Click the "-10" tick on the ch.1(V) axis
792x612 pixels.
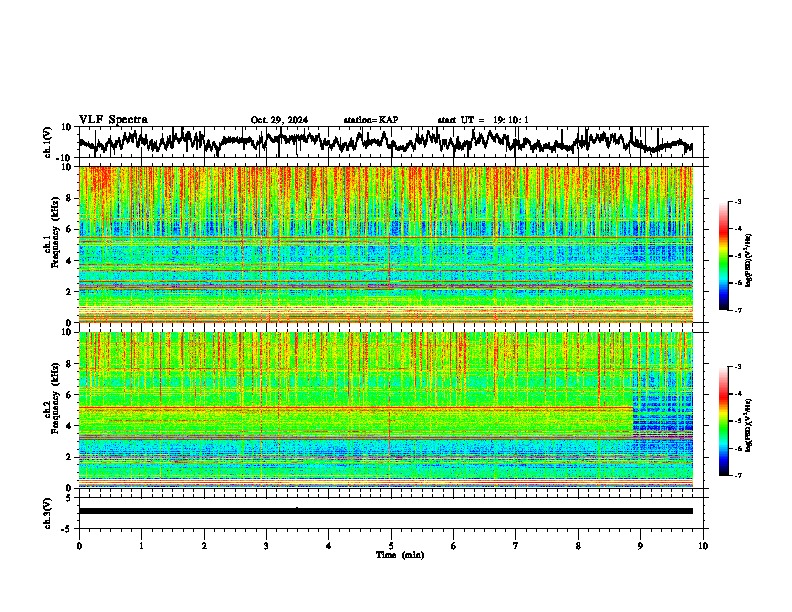point(65,158)
